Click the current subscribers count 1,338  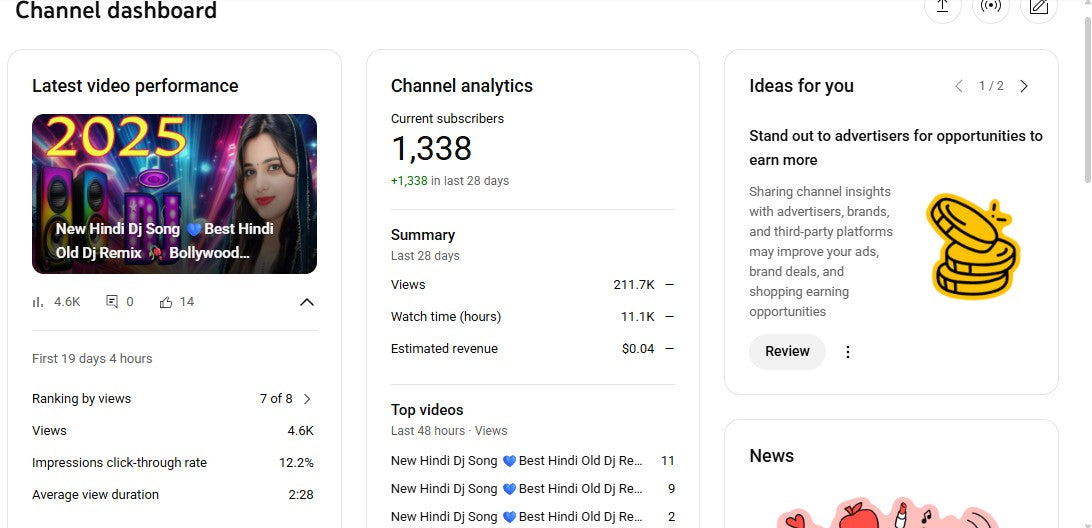(x=431, y=149)
